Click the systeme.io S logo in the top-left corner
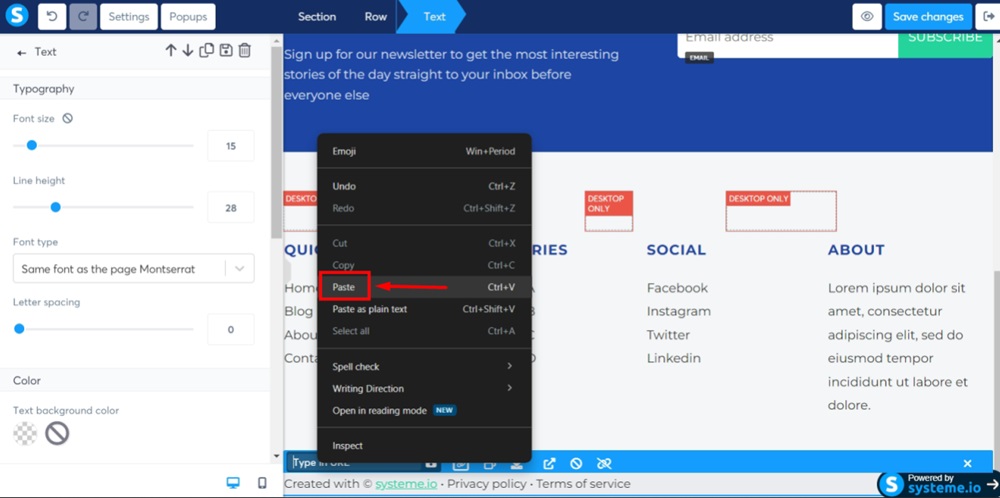The width and height of the screenshot is (1000, 498). [17, 16]
